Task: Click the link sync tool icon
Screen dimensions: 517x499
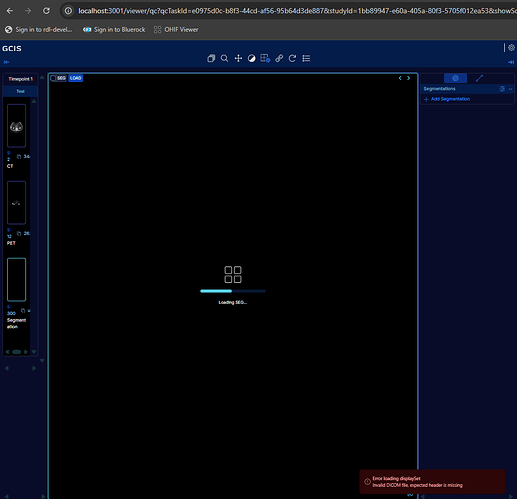Action: click(x=279, y=58)
